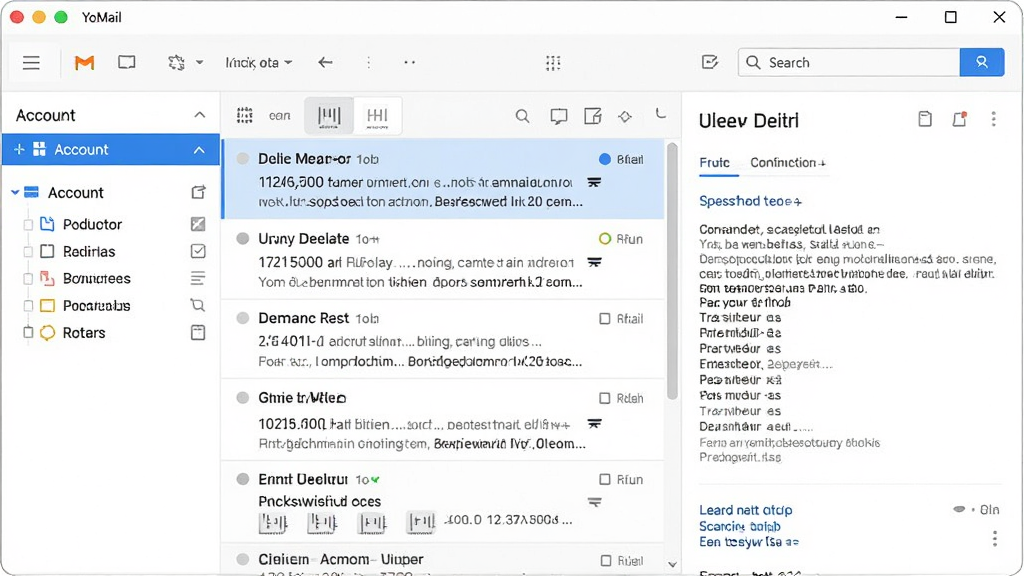Click the filter lines icon on Ghrie tr/Mleo email
The image size is (1024, 576).
[594, 424]
